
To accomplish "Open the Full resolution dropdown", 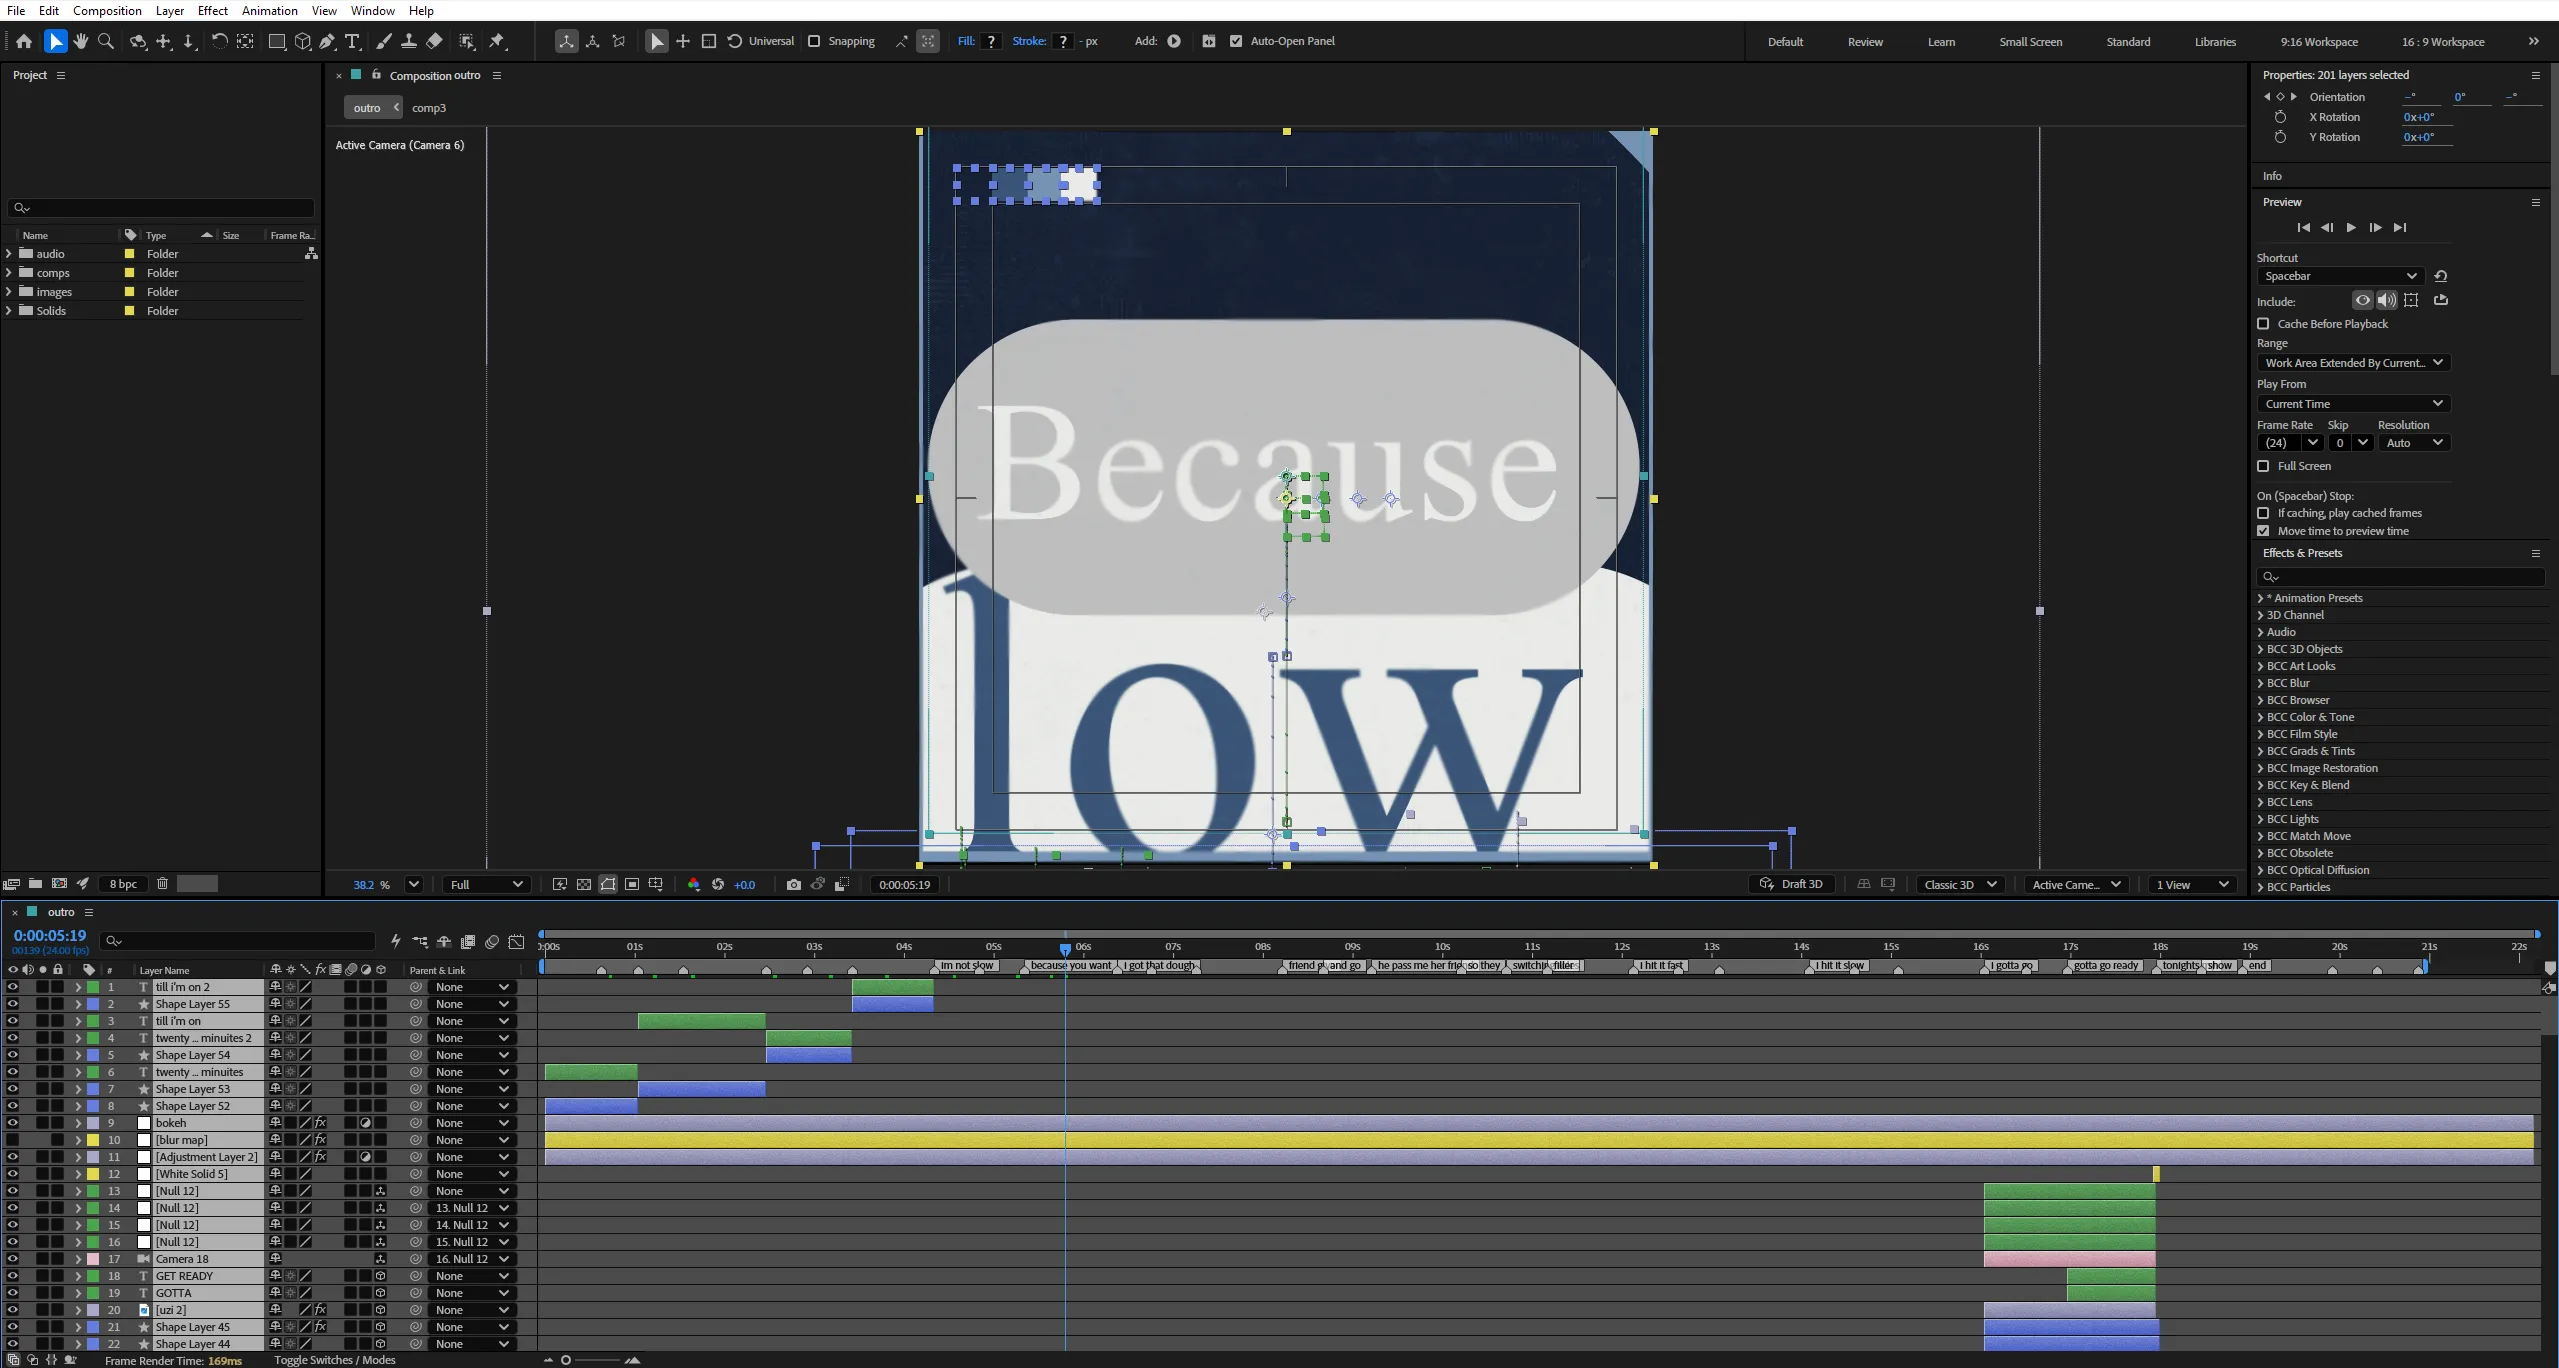I will (x=486, y=884).
